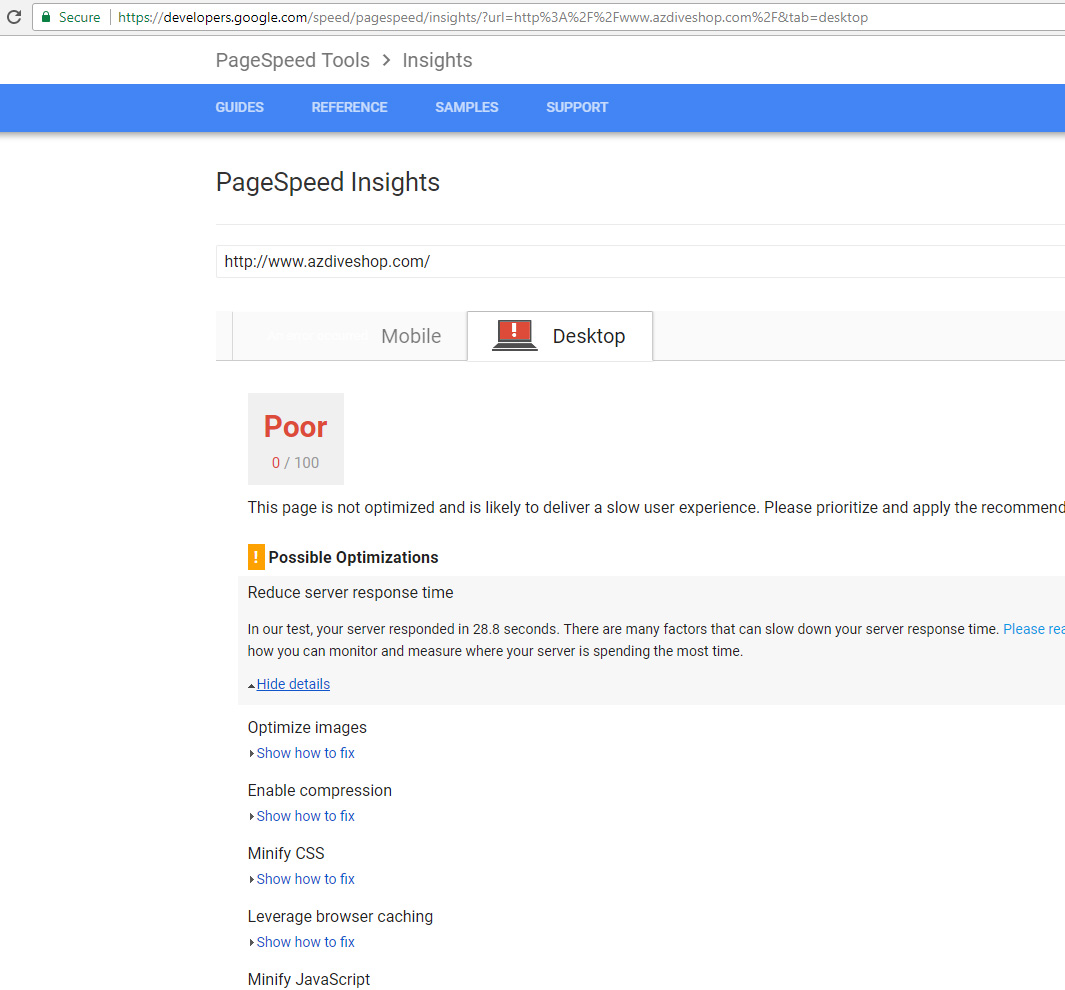Image resolution: width=1065 pixels, height=990 pixels.
Task: Click the Insights breadcrumb link
Action: (437, 60)
